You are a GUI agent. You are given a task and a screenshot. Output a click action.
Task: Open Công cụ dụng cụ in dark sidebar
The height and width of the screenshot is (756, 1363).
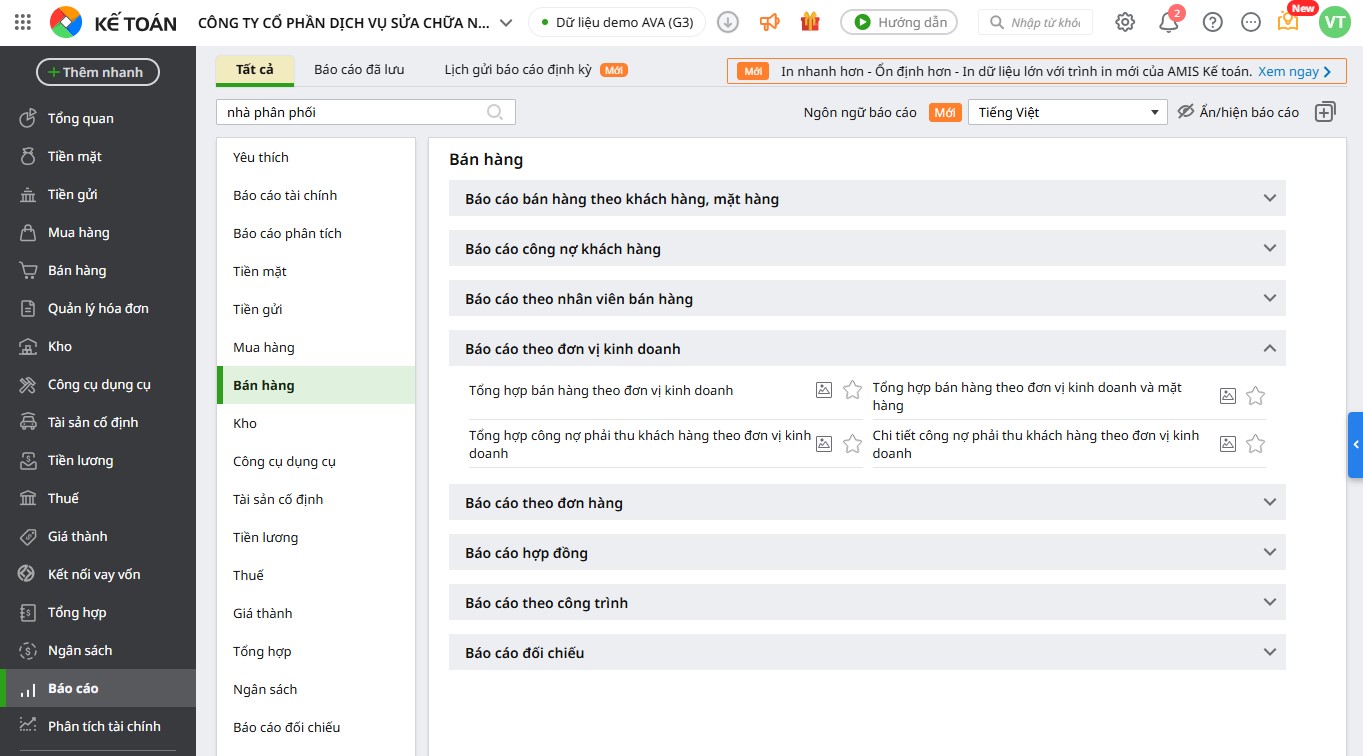coord(98,384)
